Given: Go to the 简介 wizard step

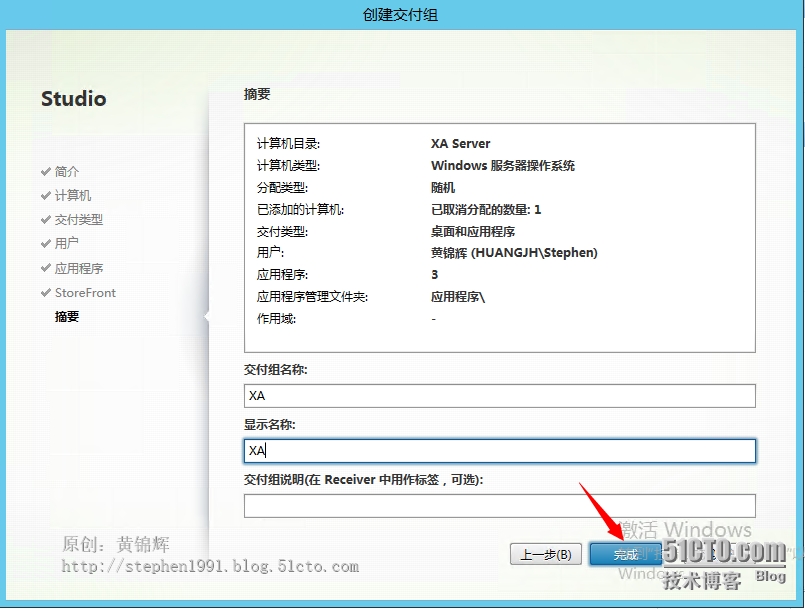Looking at the screenshot, I should (x=67, y=172).
